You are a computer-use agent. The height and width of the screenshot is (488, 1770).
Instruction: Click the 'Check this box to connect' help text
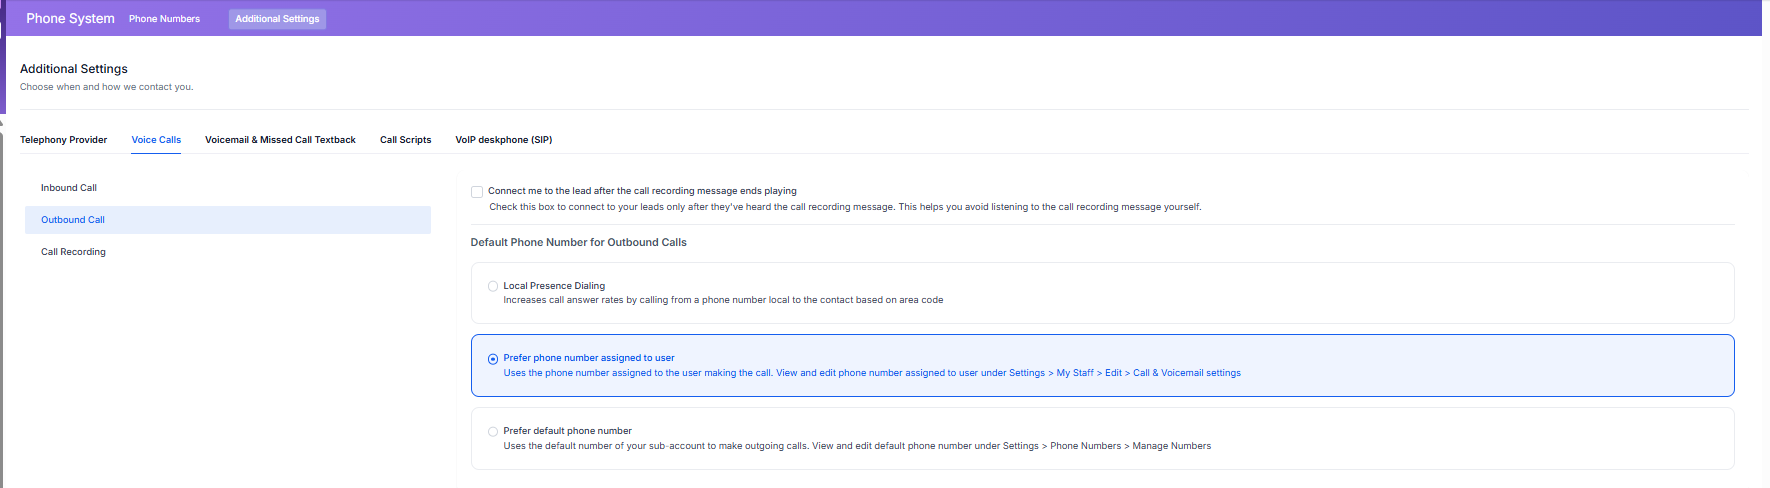click(845, 207)
